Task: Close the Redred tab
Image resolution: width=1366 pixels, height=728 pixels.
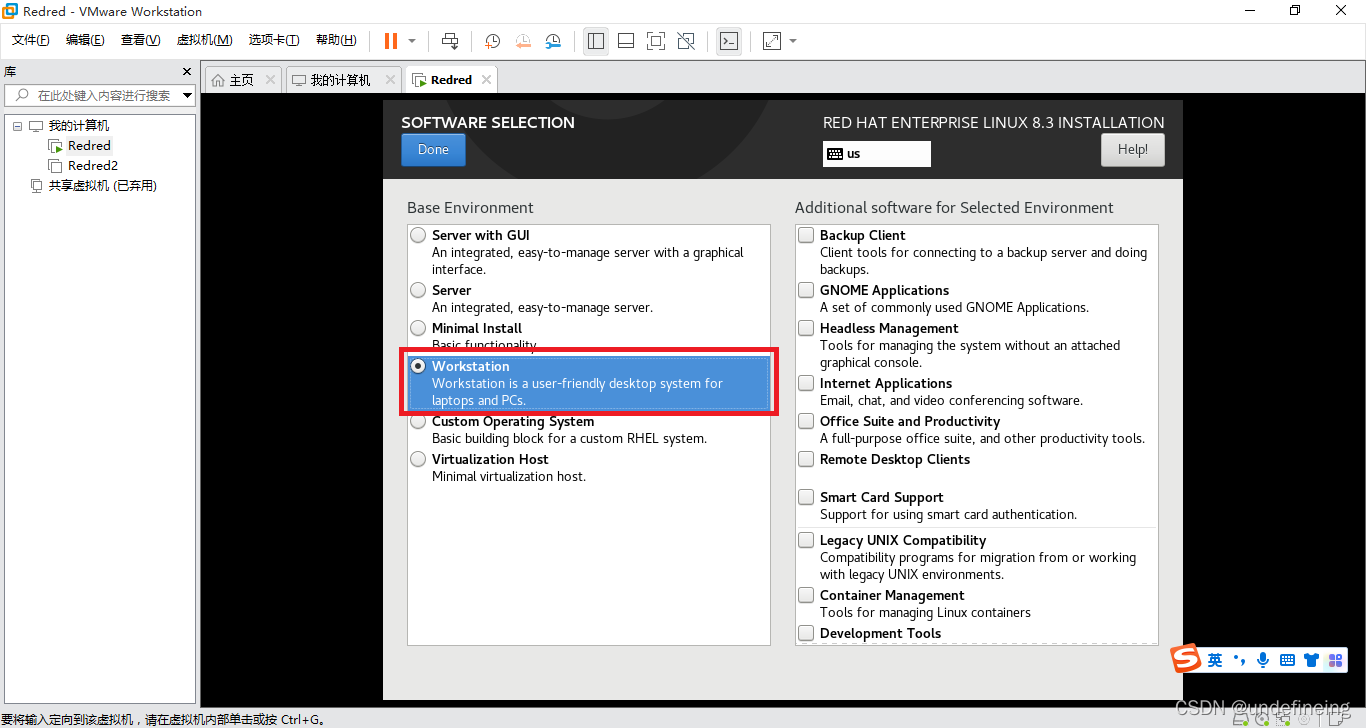Action: pyautogui.click(x=486, y=80)
